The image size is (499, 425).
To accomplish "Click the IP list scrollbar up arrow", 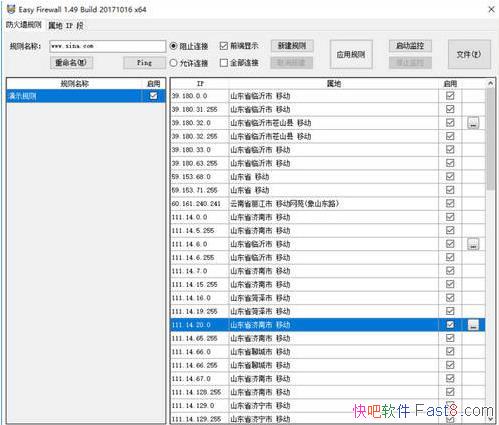I will pyautogui.click(x=490, y=83).
